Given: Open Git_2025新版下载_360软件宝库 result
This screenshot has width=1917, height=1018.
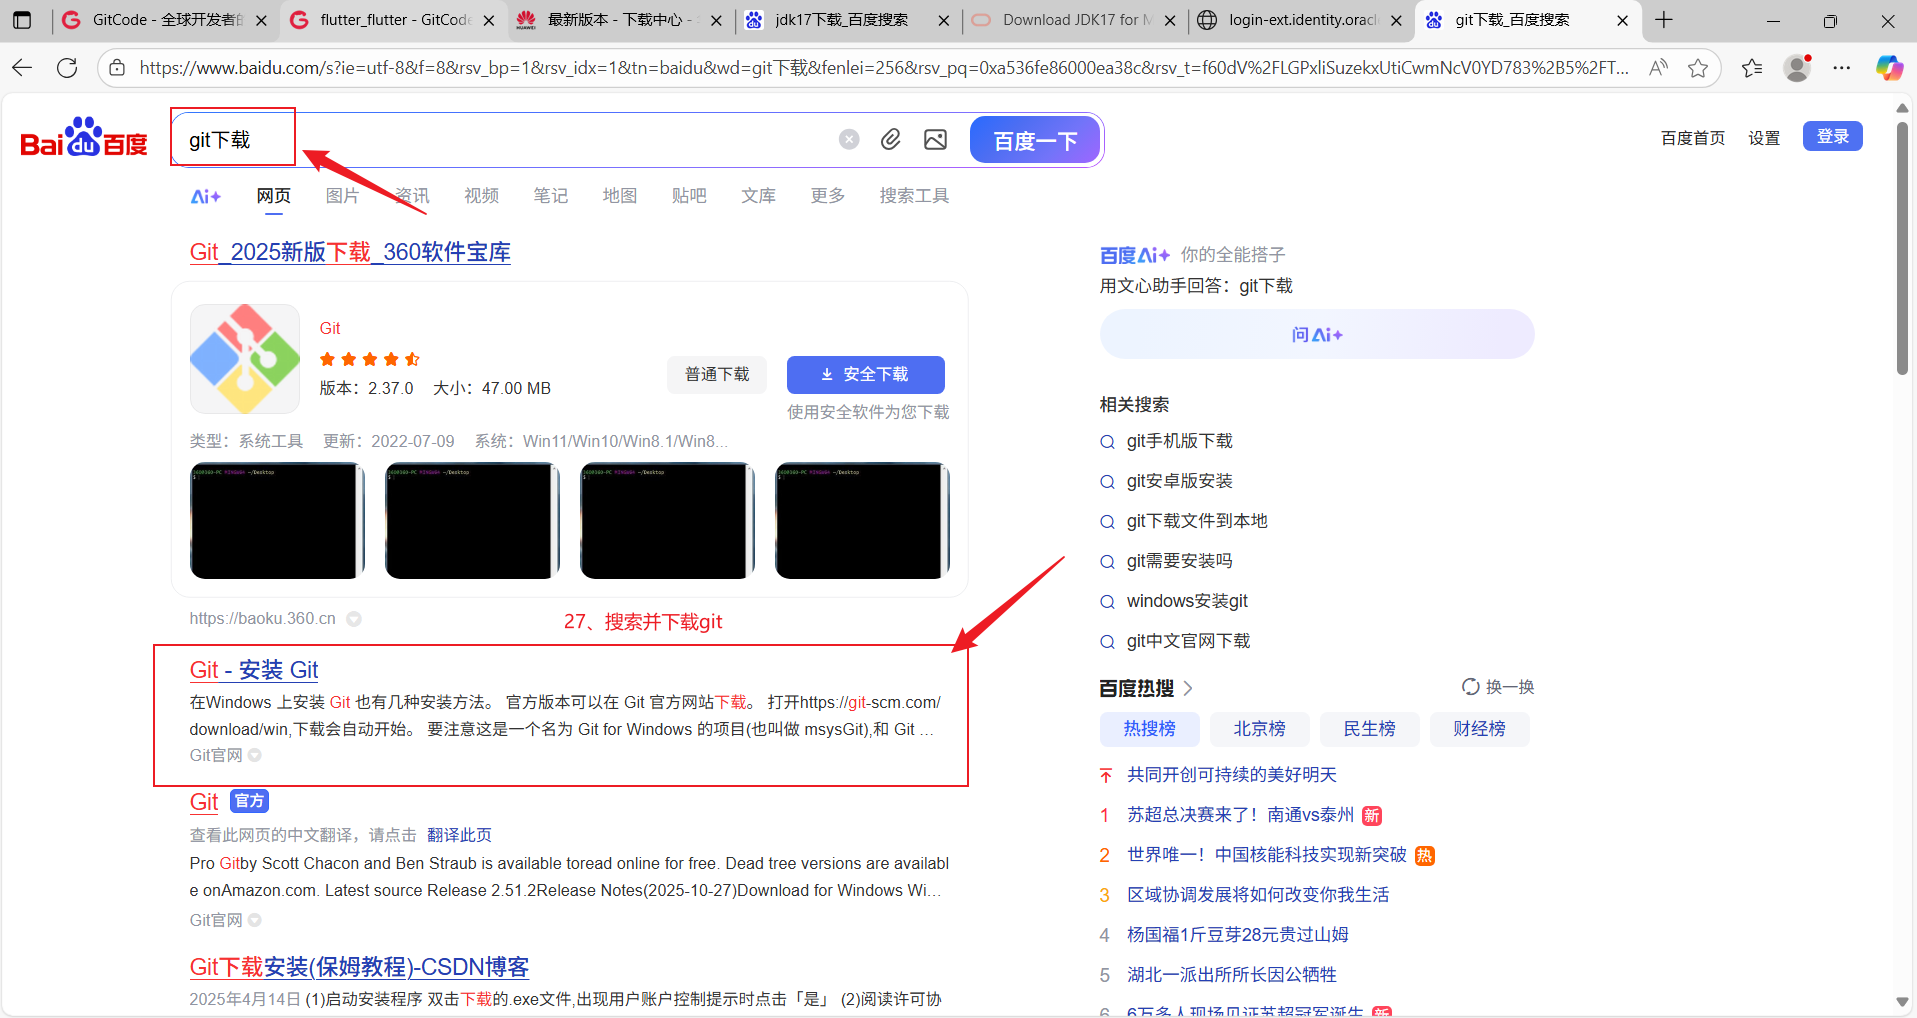Looking at the screenshot, I should tap(350, 252).
